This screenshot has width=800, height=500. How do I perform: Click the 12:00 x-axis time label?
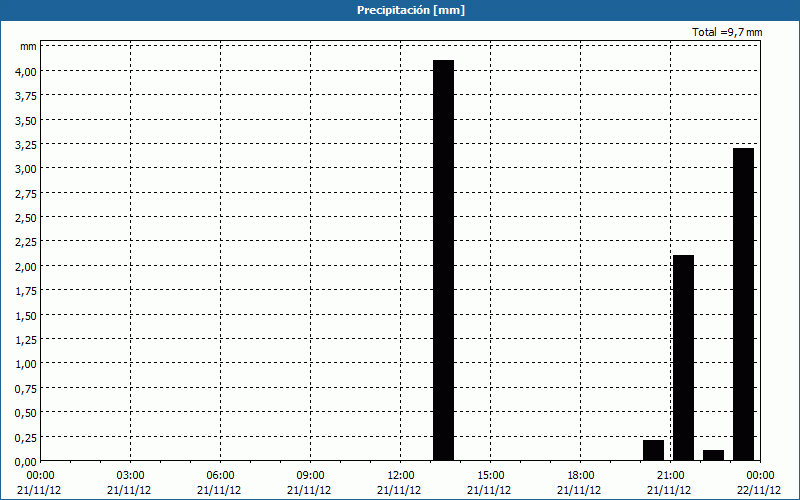tap(401, 476)
